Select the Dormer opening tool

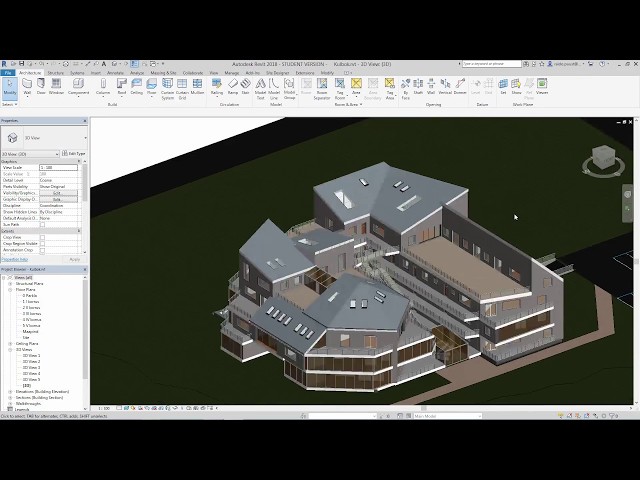pyautogui.click(x=460, y=87)
